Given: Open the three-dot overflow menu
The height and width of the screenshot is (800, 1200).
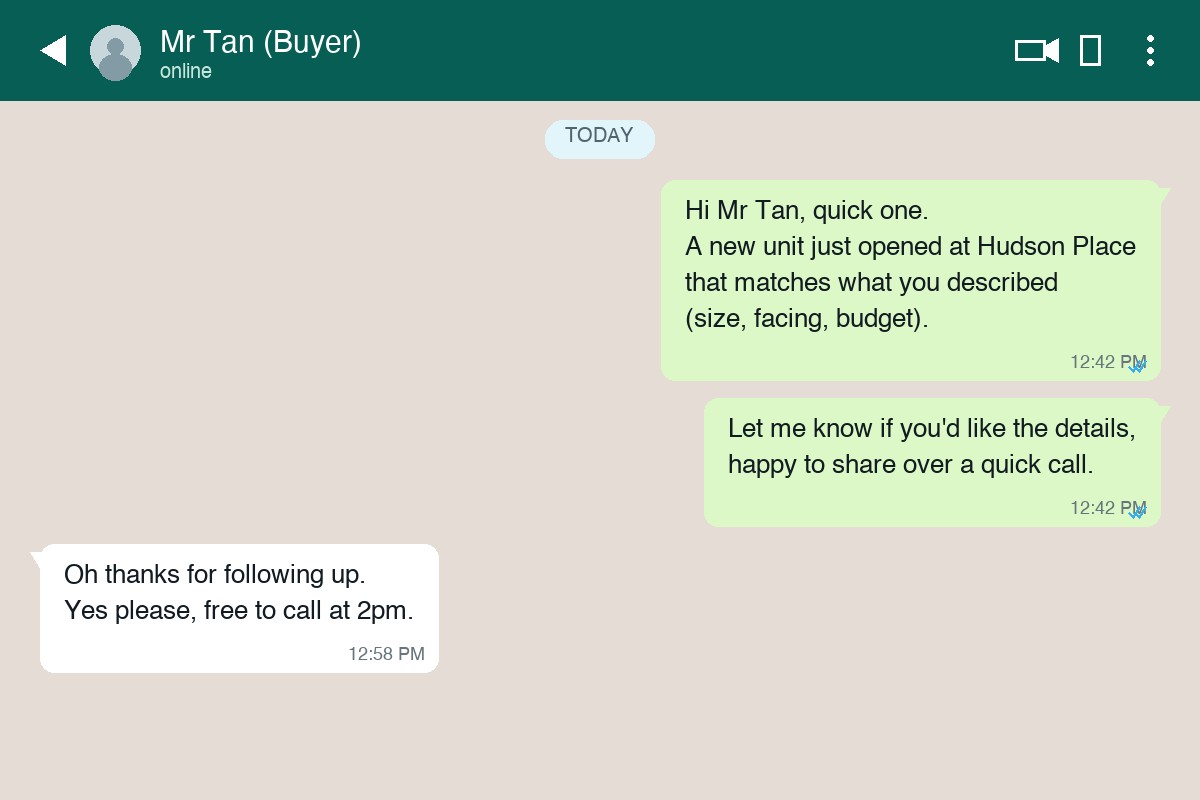Looking at the screenshot, I should (1150, 50).
